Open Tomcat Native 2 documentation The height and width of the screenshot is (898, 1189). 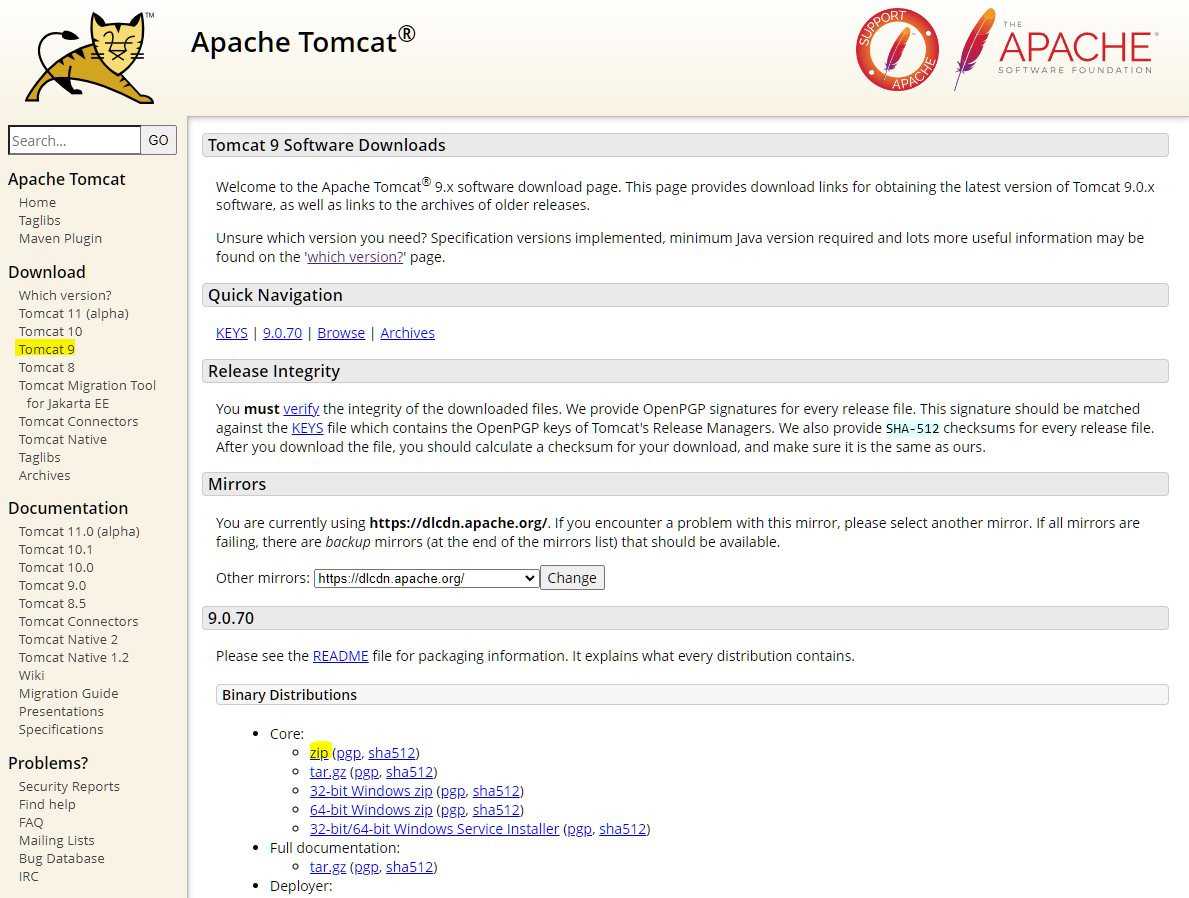(68, 639)
